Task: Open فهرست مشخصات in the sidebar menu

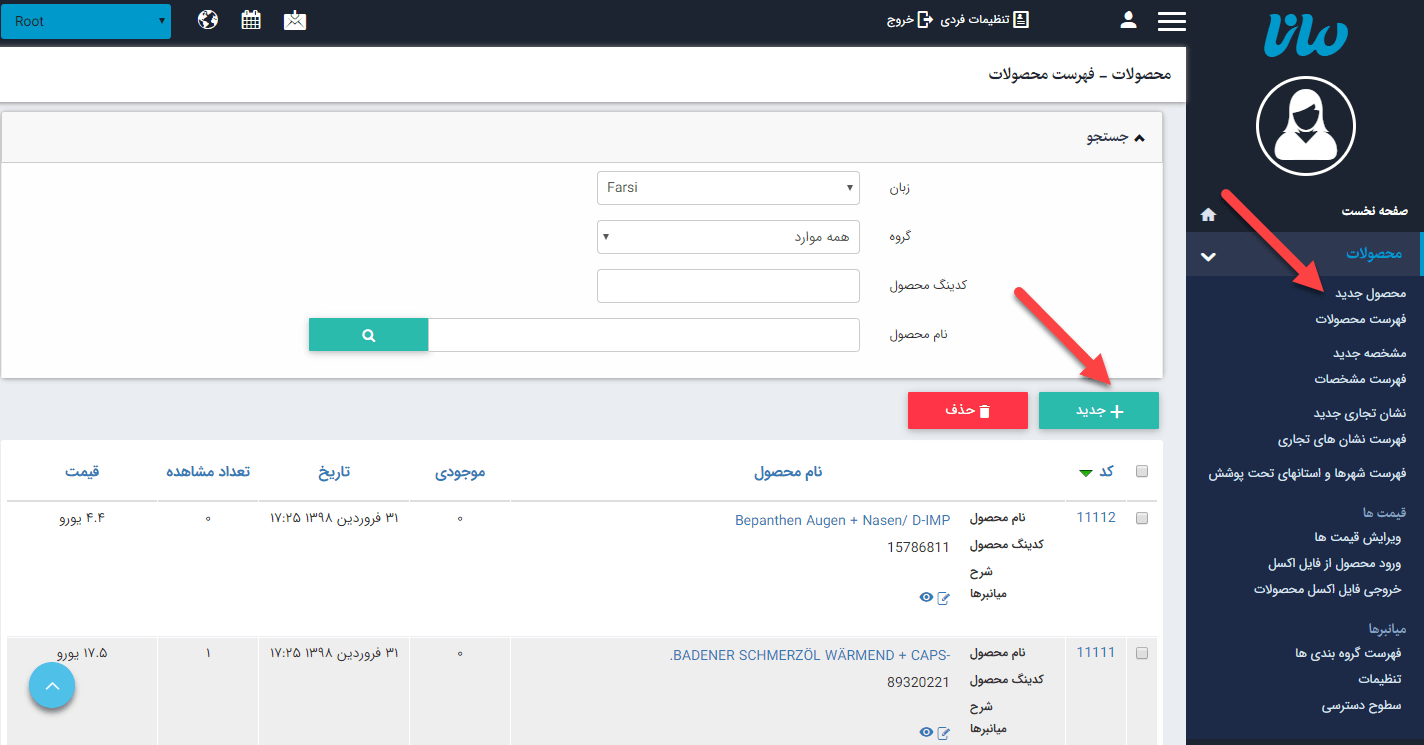Action: [1360, 379]
